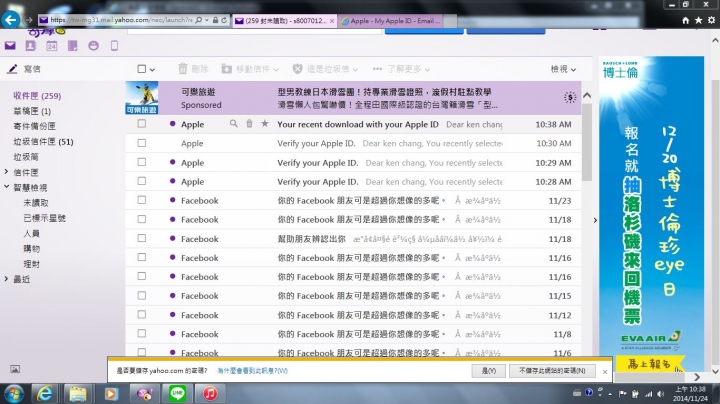Open the browser Tools gear icon
The height and width of the screenshot is (404, 720).
click(711, 20)
